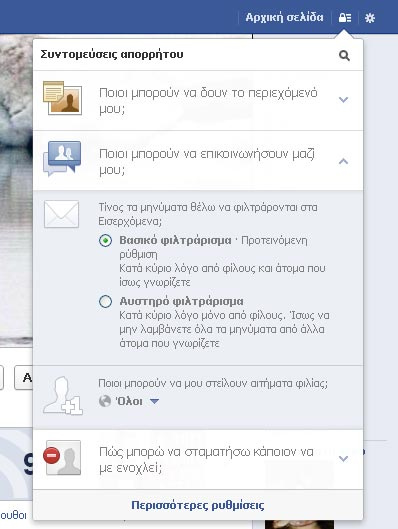Expand 'Πώς μπορώ να σταματήσω κάποιον' chevron
398x529 pixels.
click(343, 458)
